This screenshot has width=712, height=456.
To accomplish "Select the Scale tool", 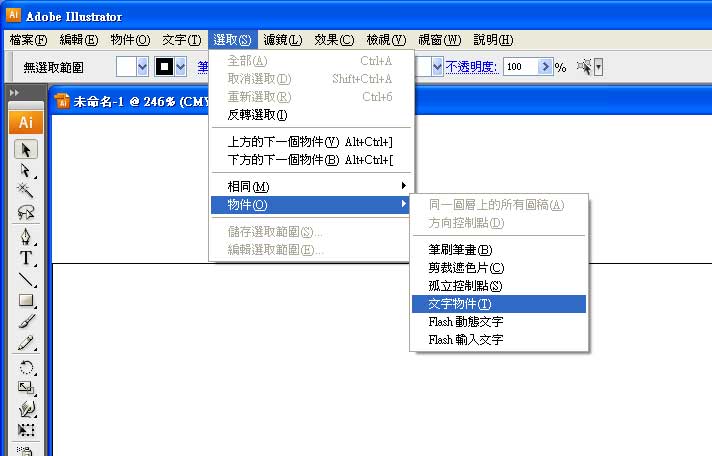I will tap(26, 387).
